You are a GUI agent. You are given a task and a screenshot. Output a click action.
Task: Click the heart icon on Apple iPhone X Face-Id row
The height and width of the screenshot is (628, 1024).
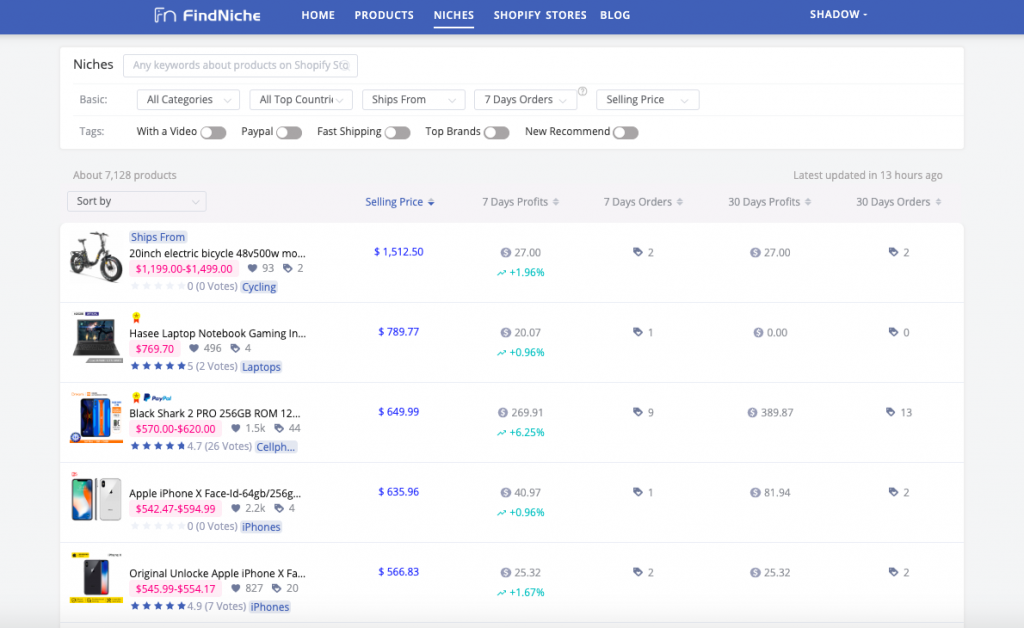click(236, 509)
